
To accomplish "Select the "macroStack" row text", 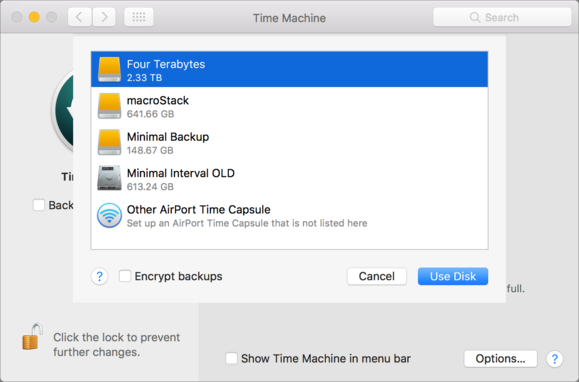I will tap(158, 100).
